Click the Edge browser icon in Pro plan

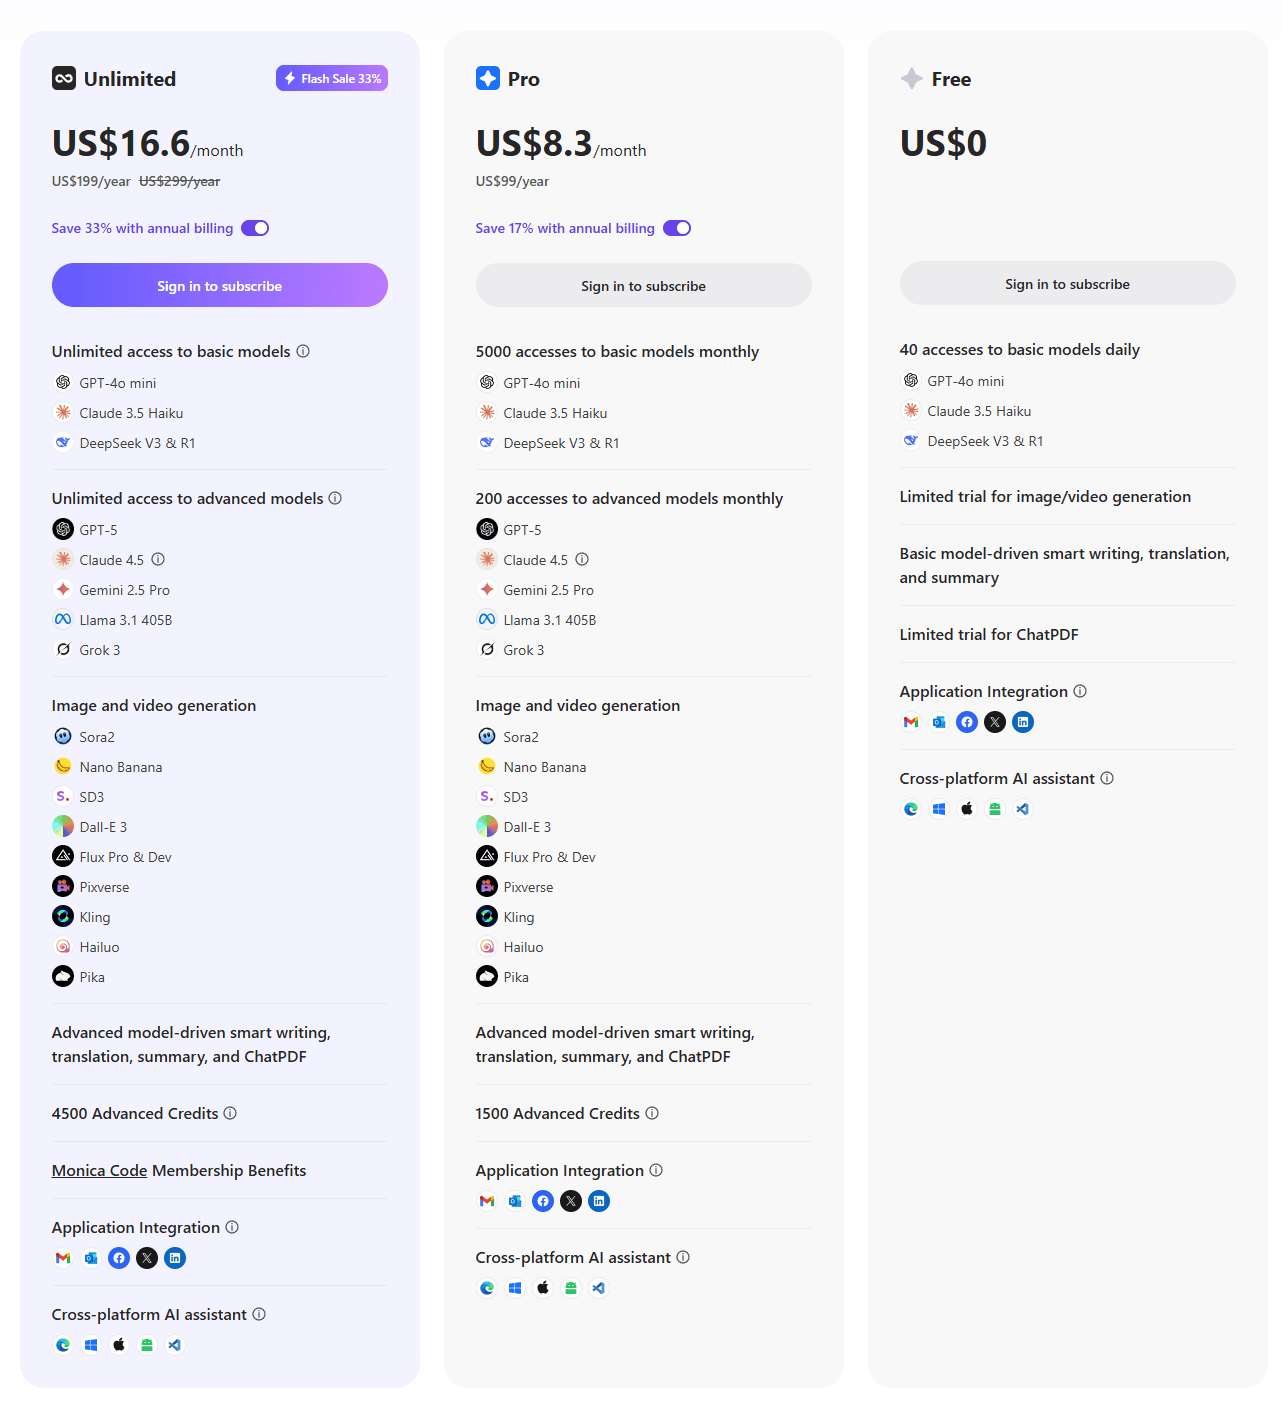487,1288
